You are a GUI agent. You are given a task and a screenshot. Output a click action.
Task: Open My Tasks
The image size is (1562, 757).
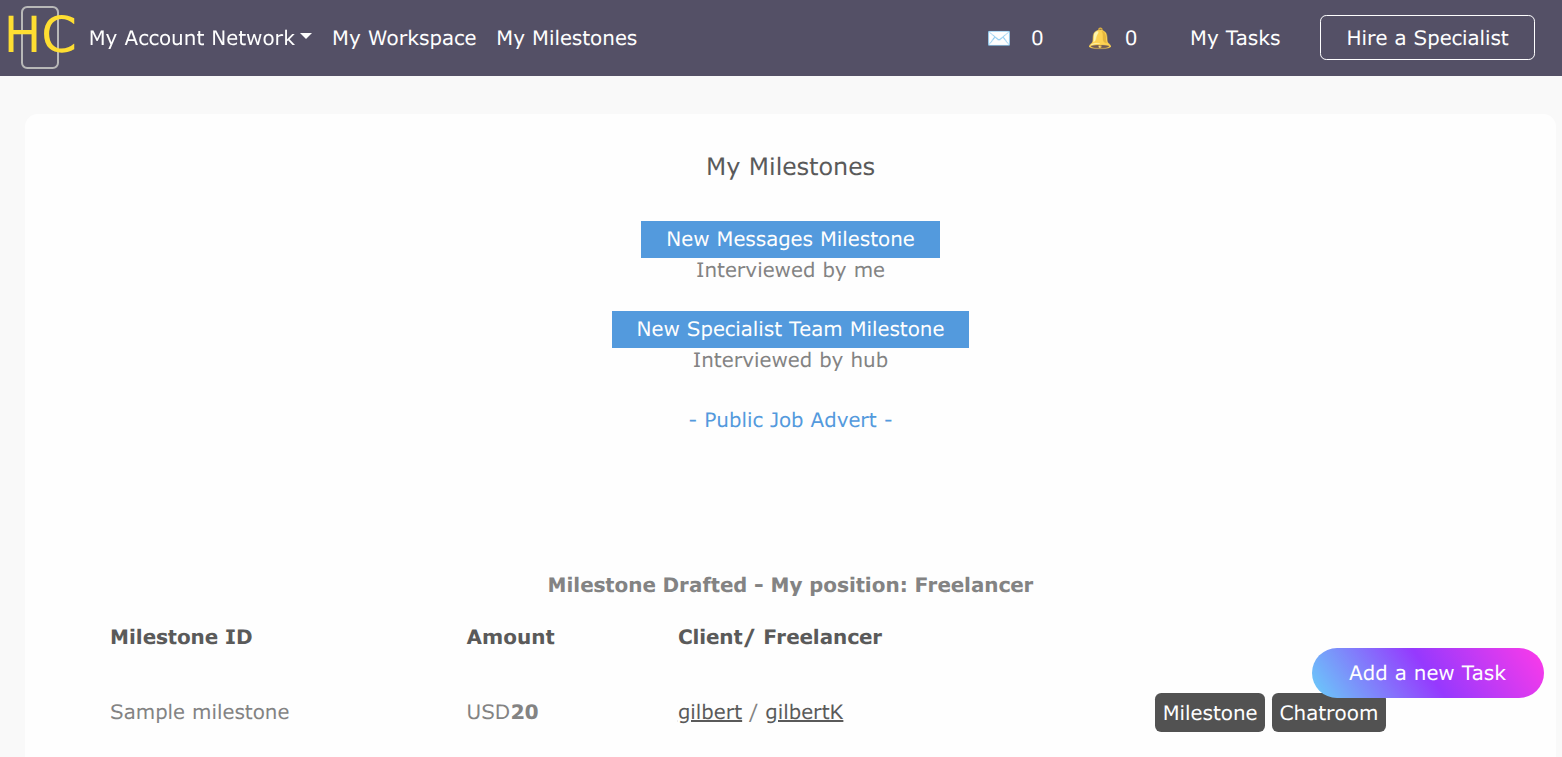[x=1234, y=37]
